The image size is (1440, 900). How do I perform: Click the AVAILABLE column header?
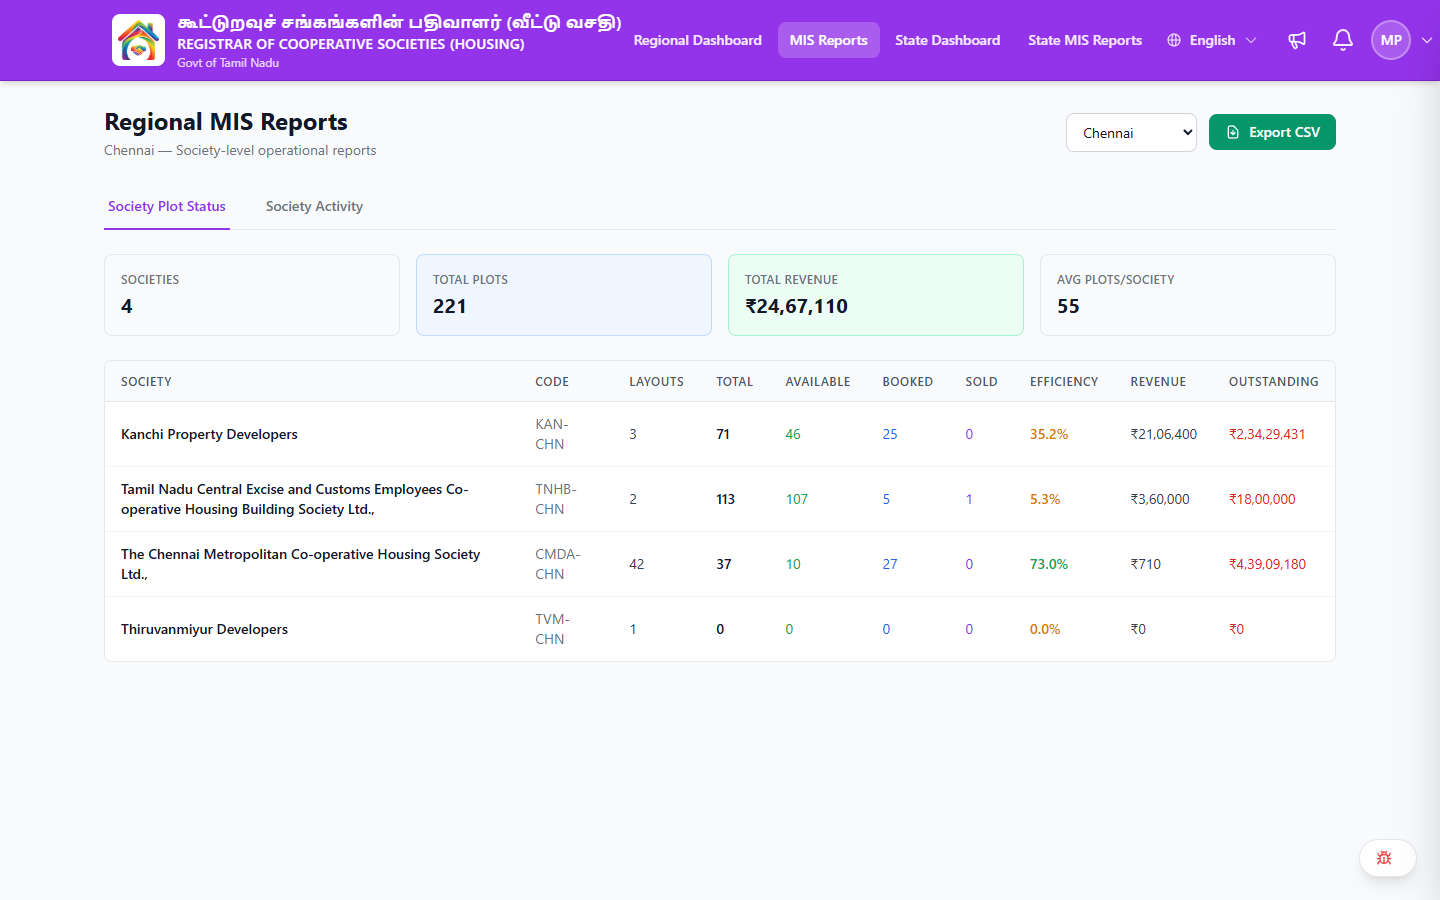pos(818,382)
